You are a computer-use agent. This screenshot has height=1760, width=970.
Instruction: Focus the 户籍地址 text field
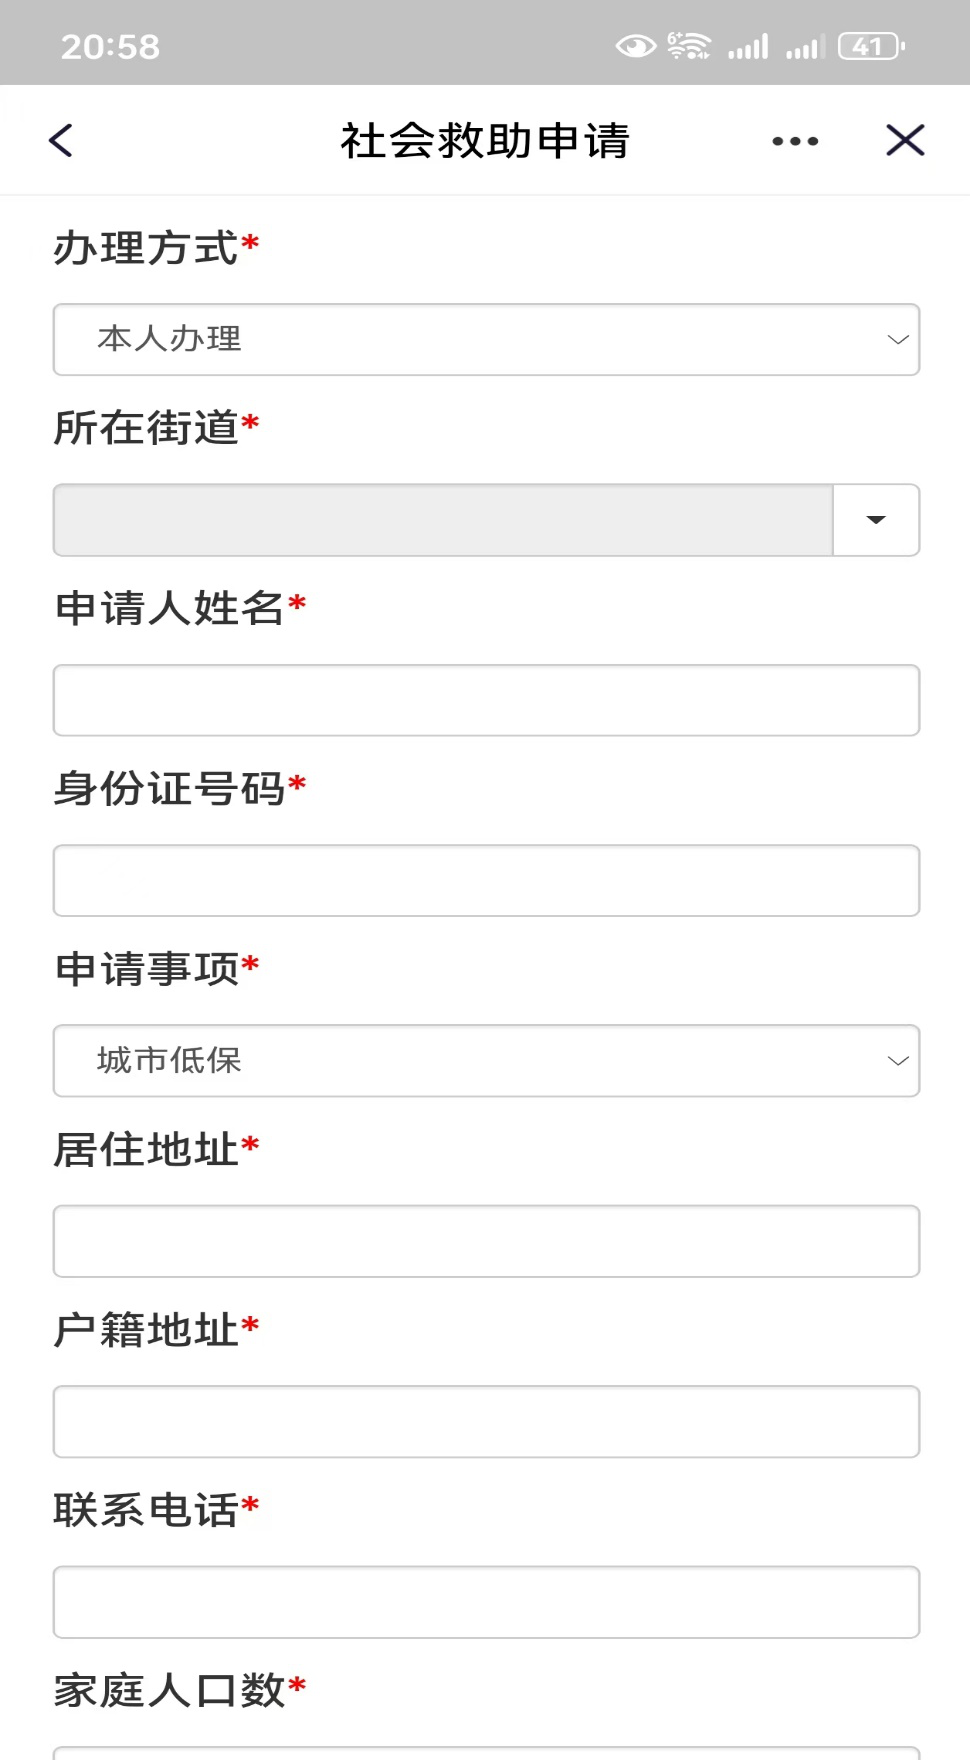pyautogui.click(x=486, y=1421)
